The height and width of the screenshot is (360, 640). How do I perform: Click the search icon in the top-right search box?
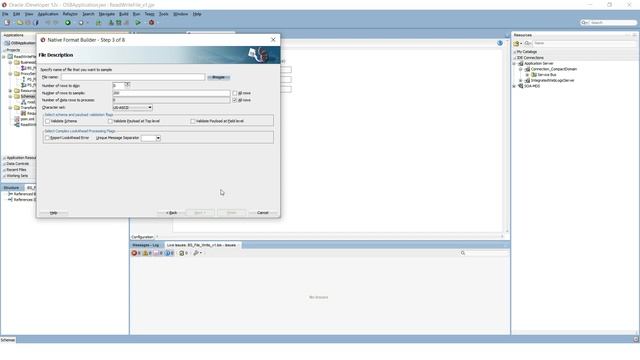tap(584, 22)
